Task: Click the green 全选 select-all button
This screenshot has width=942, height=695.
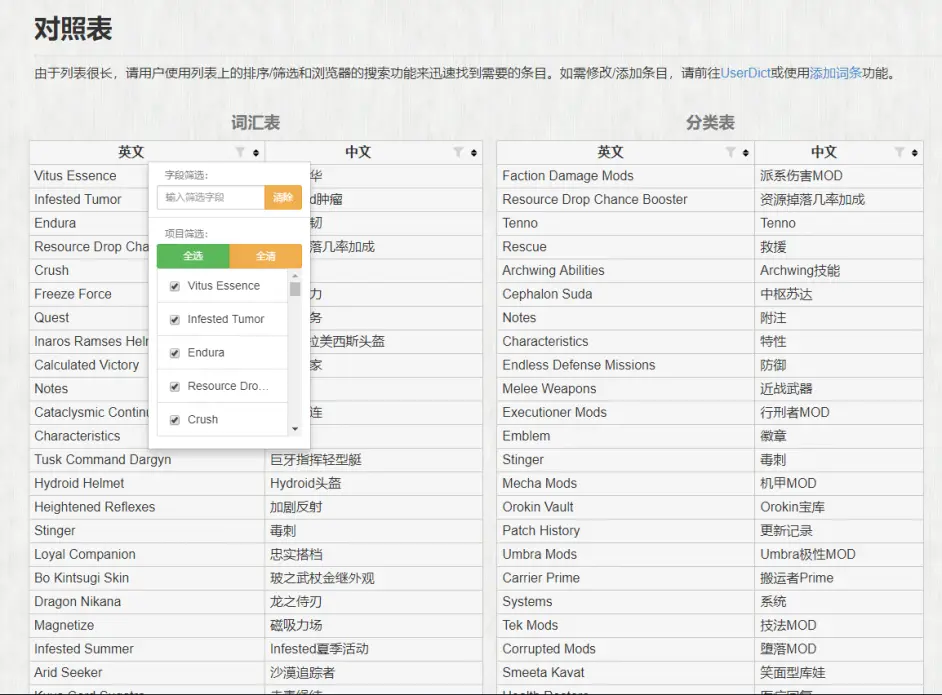Action: pos(193,256)
